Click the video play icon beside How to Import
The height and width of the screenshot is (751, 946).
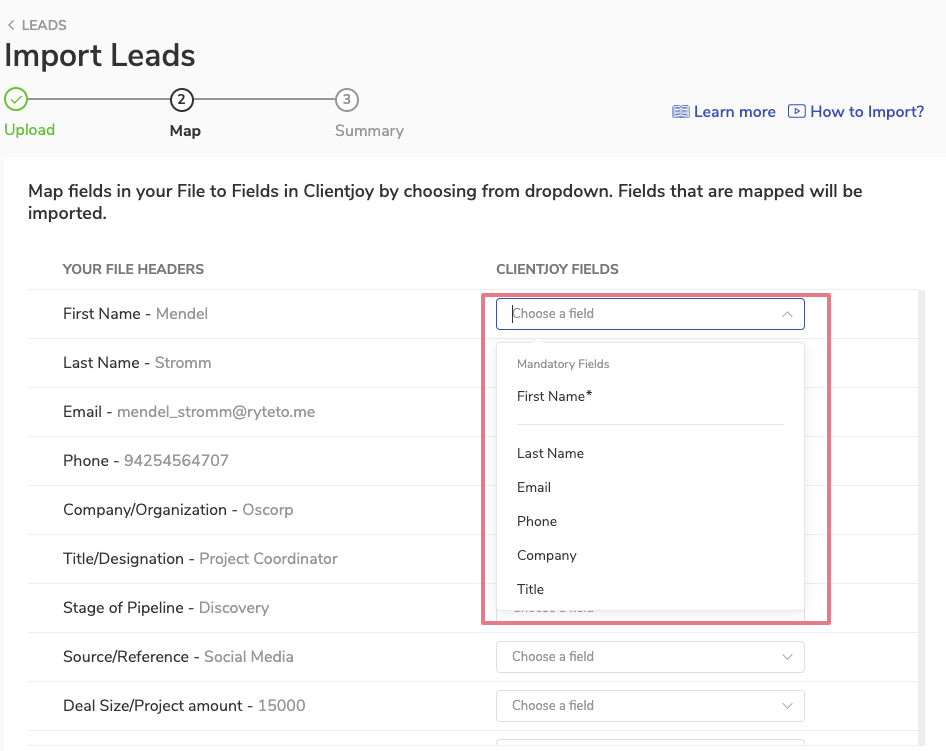796,112
